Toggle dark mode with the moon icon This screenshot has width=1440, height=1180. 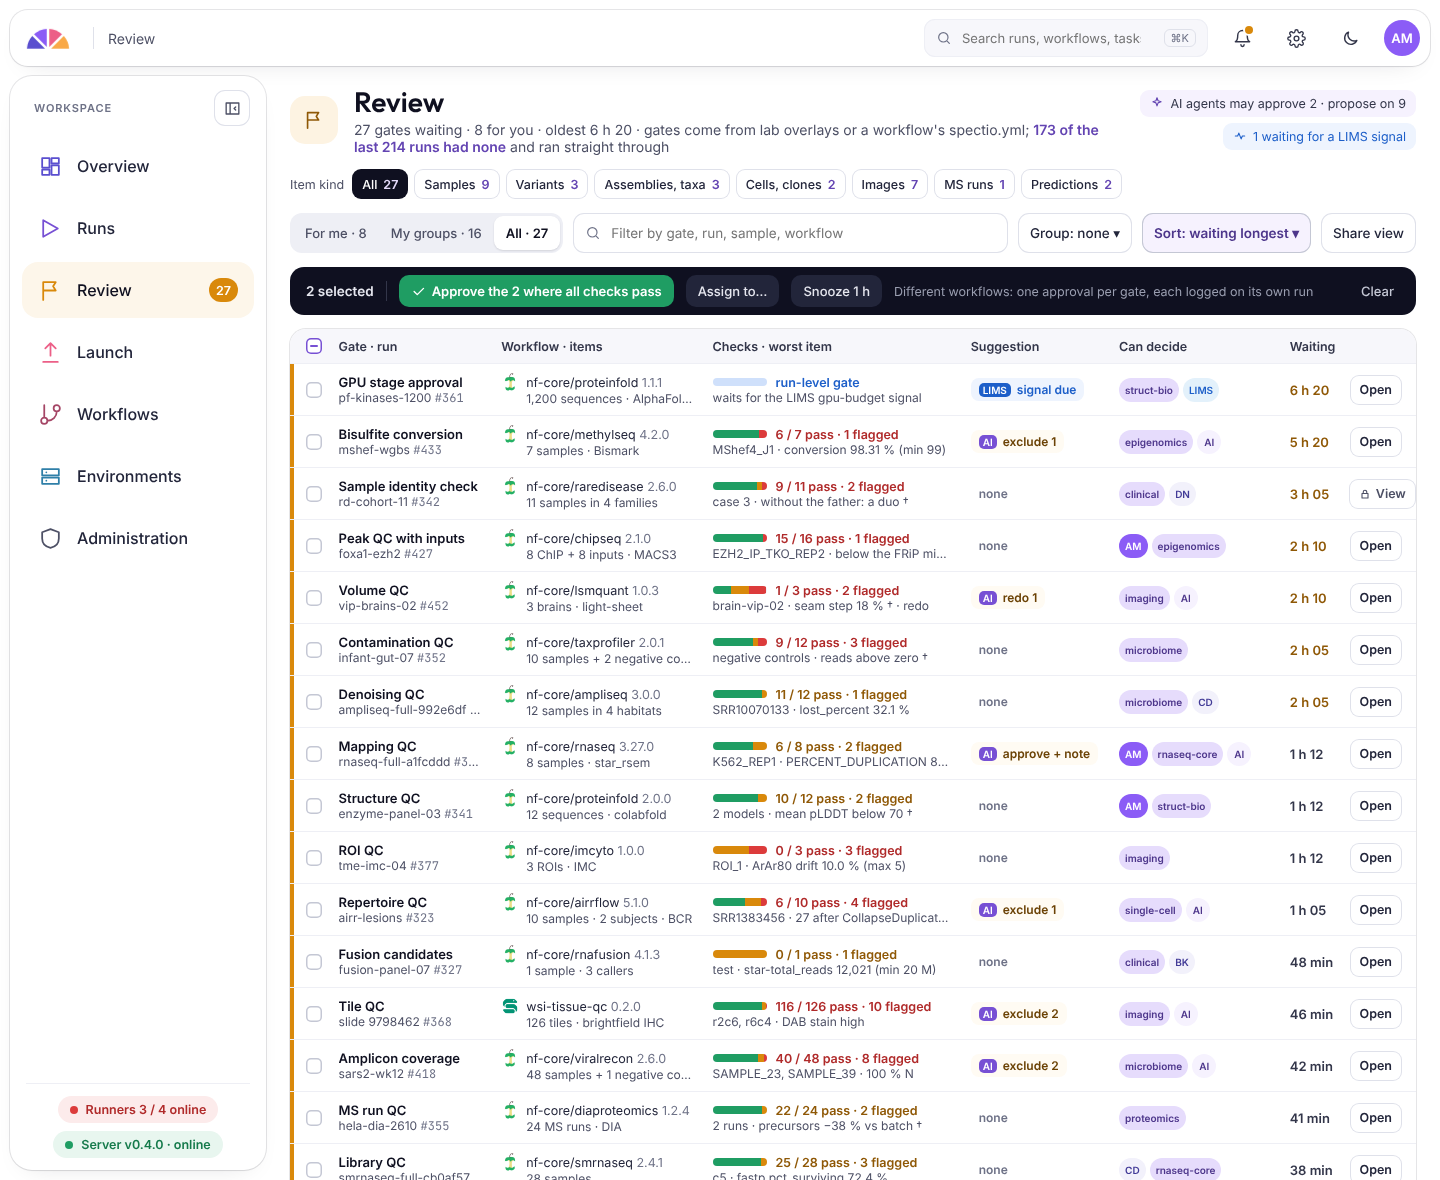pyautogui.click(x=1350, y=38)
